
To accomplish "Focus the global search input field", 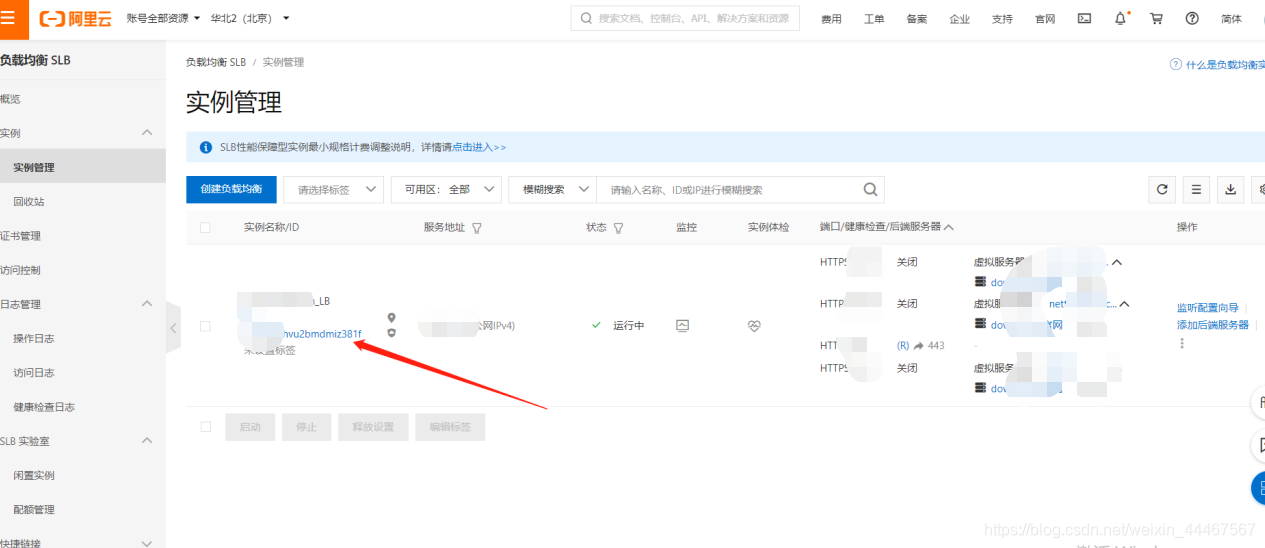I will click(x=685, y=18).
